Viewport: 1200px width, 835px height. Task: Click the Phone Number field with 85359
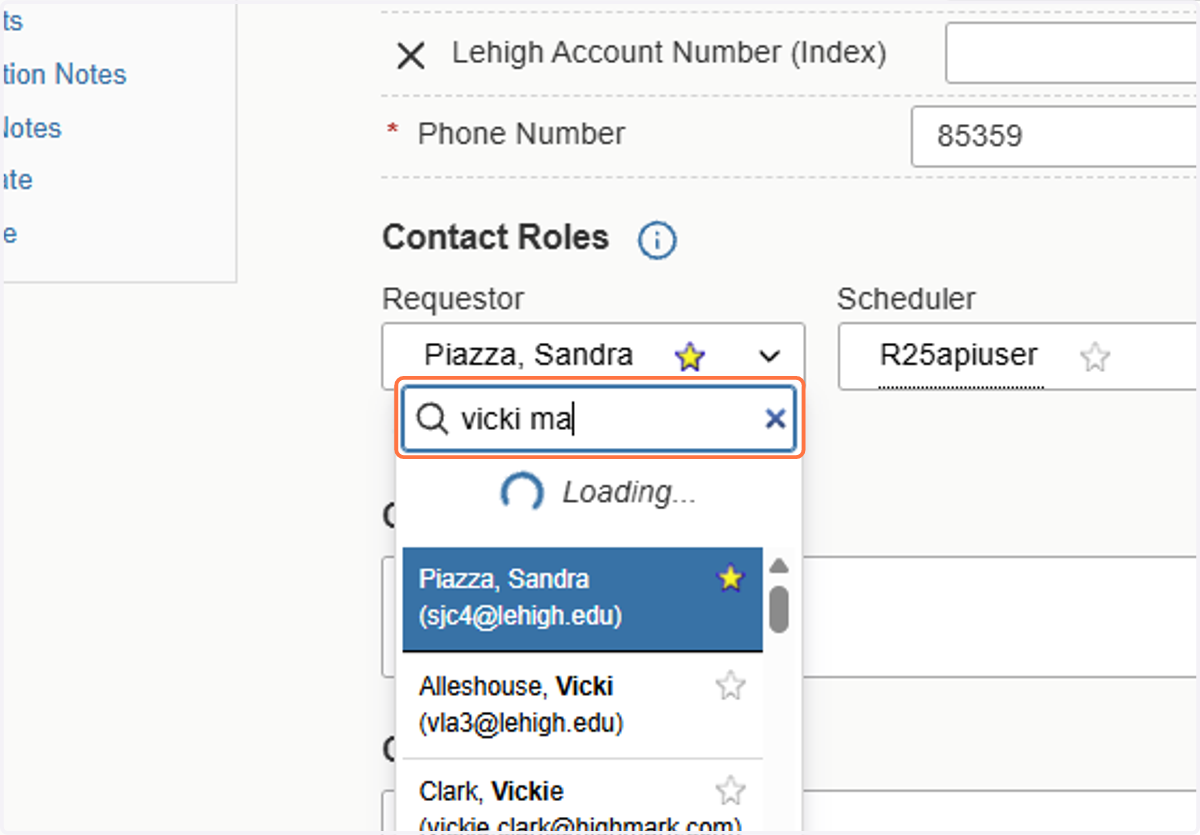coord(1054,136)
